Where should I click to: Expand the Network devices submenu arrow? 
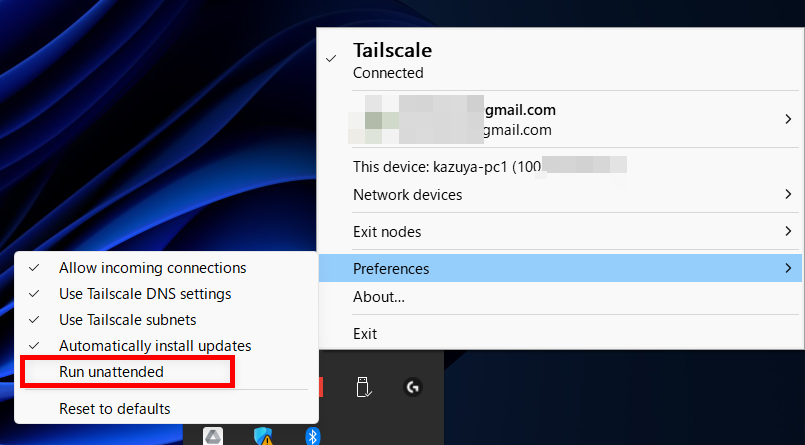coord(788,194)
